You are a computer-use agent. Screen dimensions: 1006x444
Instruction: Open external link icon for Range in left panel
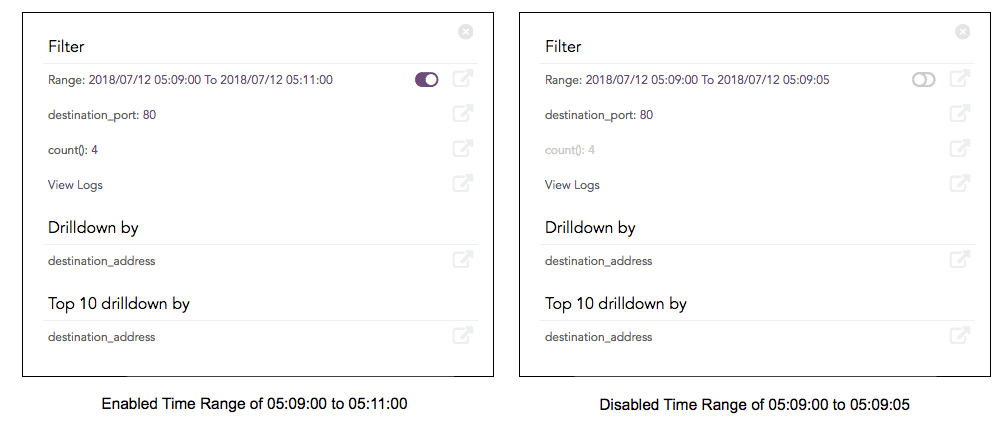coord(462,79)
